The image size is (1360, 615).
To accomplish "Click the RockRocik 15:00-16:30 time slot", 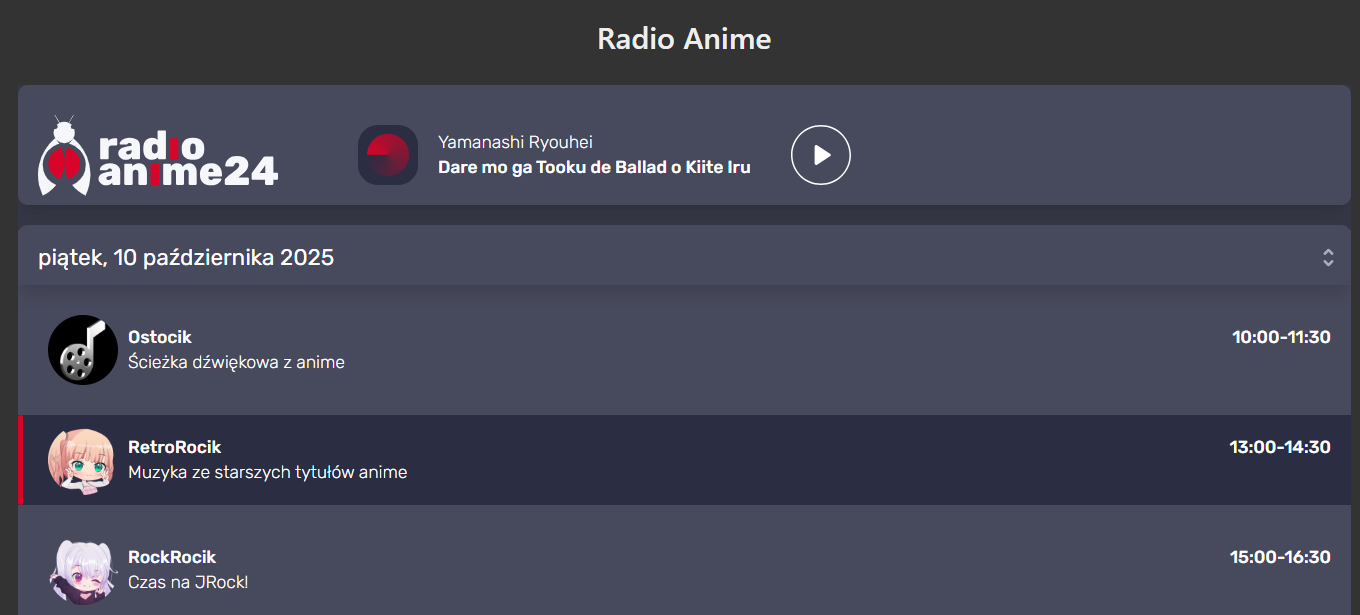I will coord(1280,557).
